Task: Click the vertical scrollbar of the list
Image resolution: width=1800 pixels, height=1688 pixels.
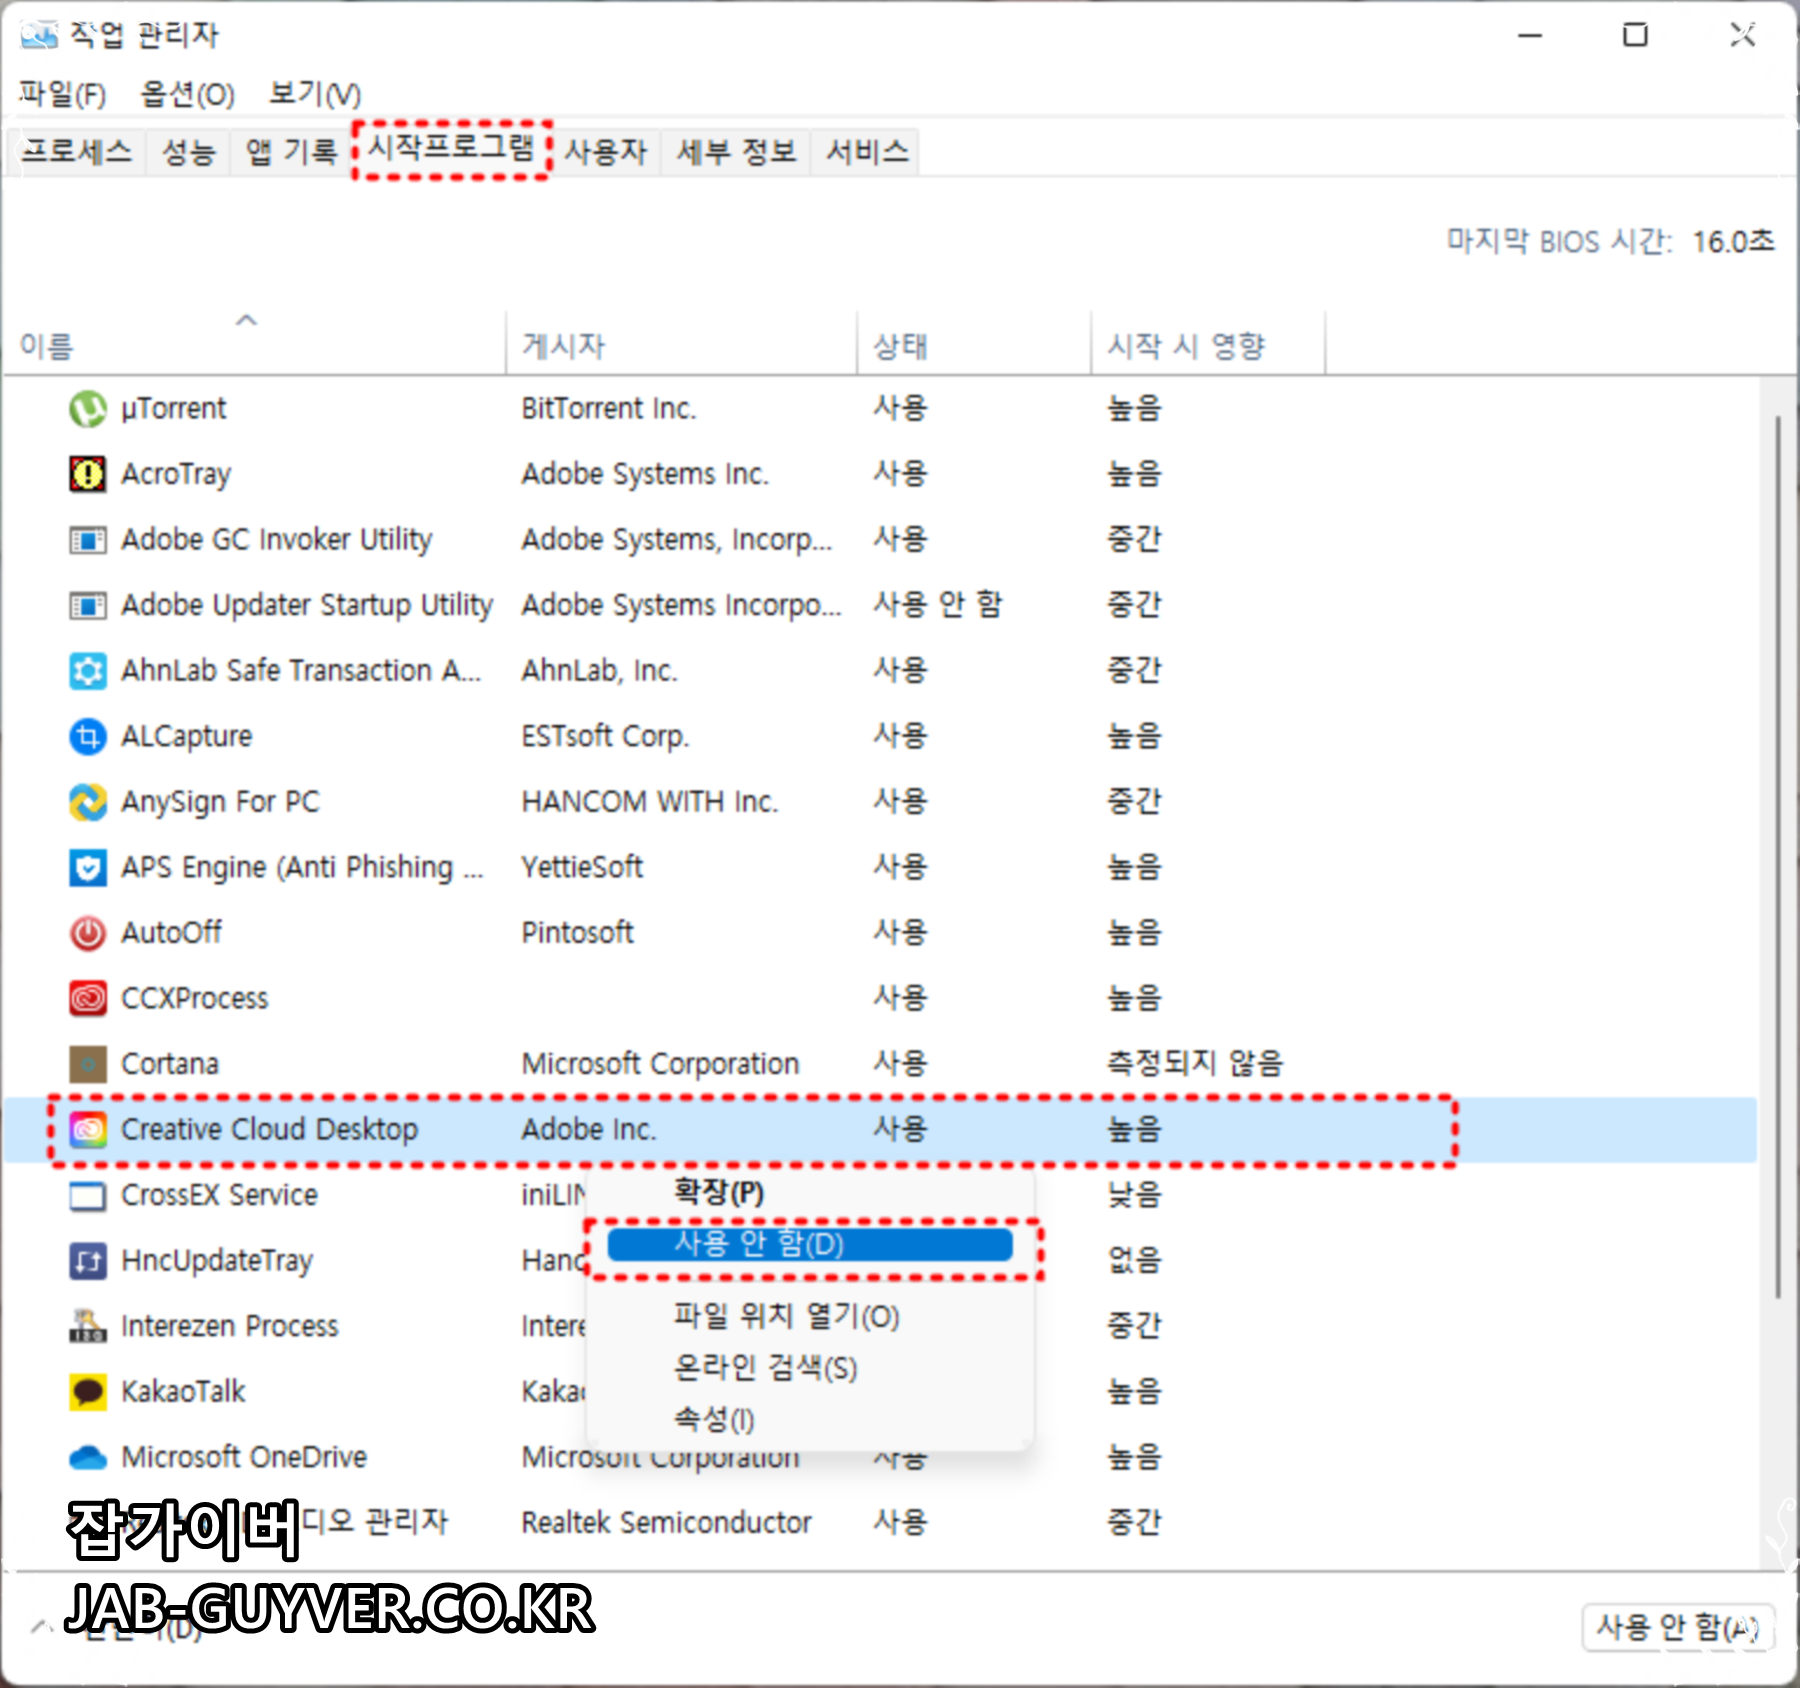Action: 1778,858
